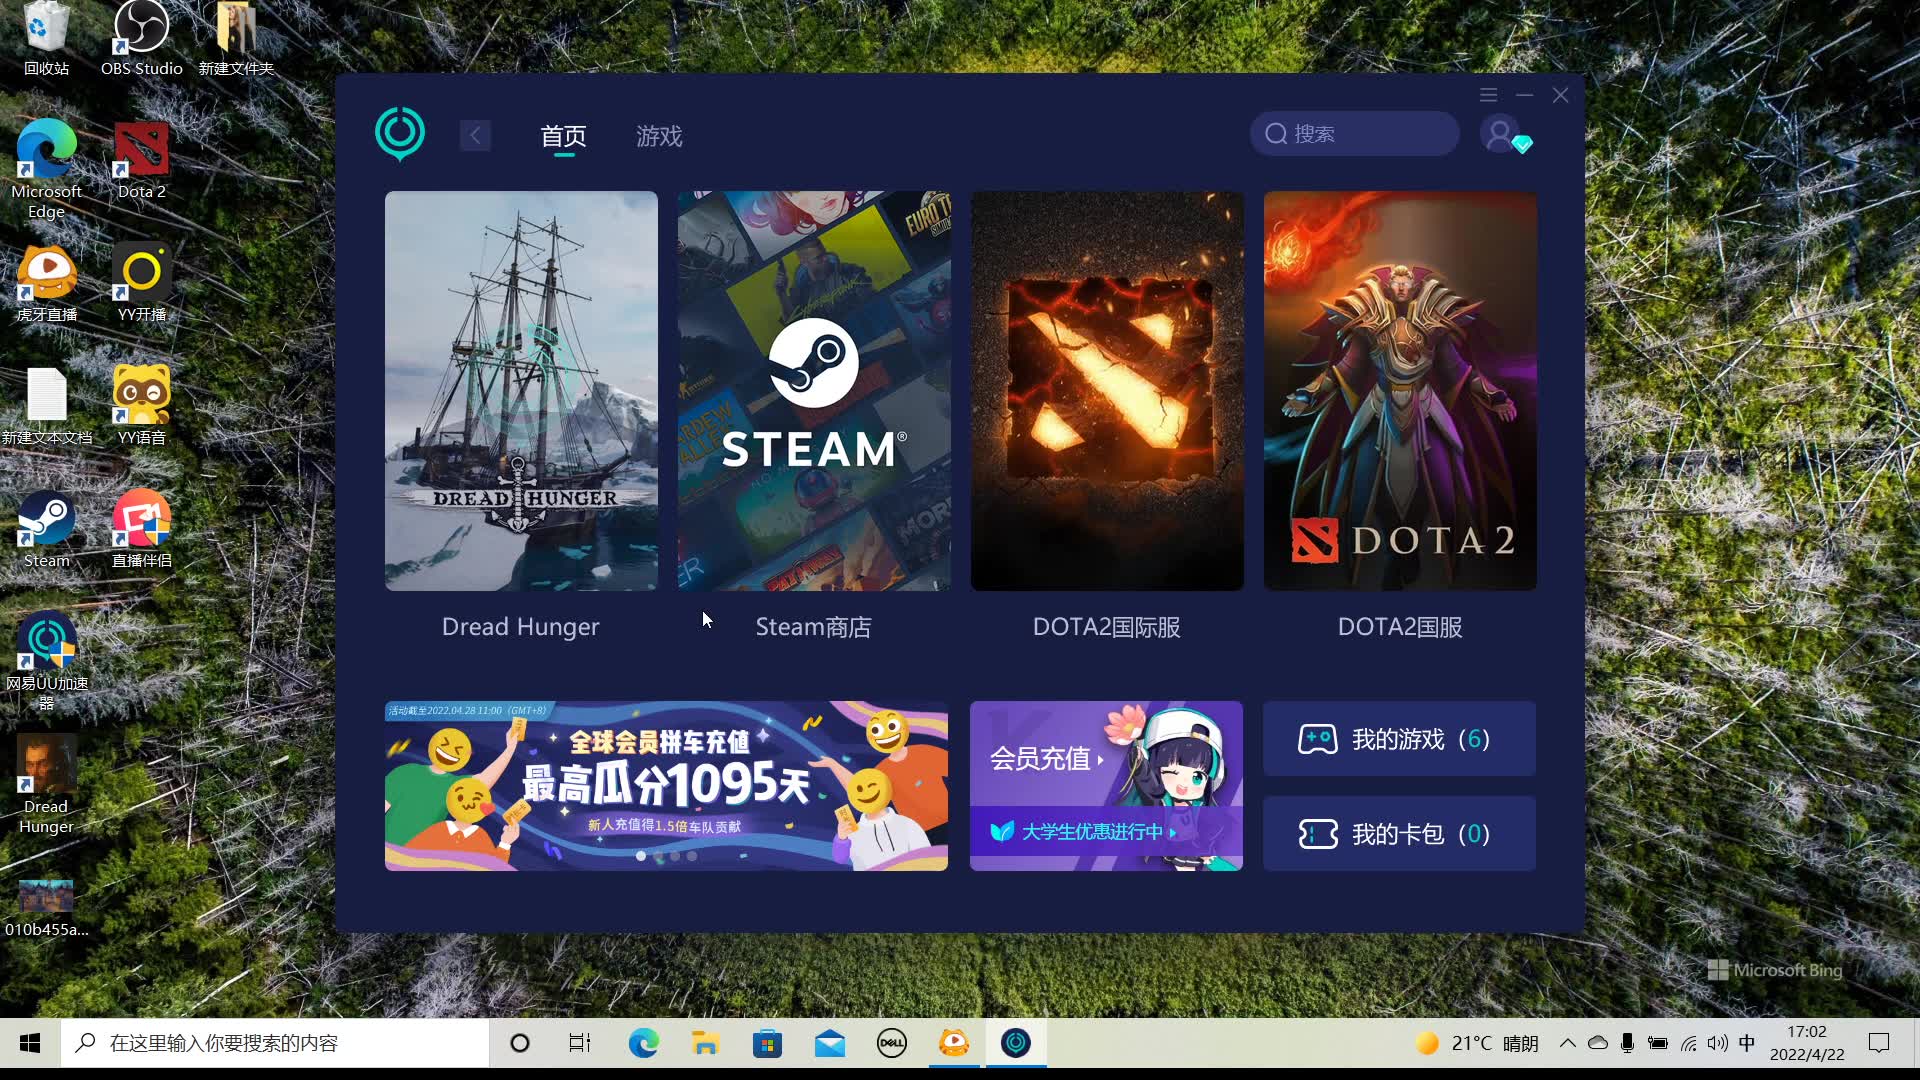Click the DOTA2国际服 title label
1920x1080 pixels.
tap(1107, 627)
